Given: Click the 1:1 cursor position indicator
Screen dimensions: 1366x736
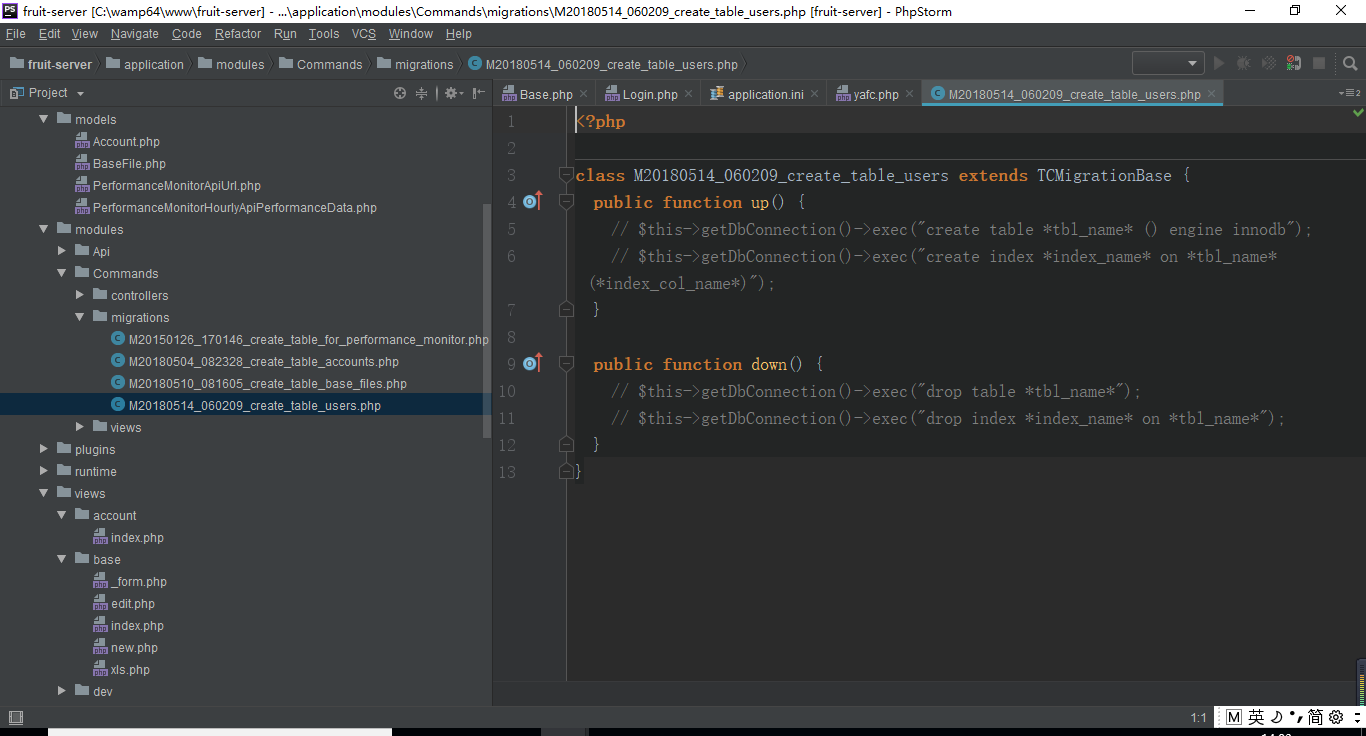Looking at the screenshot, I should pyautogui.click(x=1198, y=718).
